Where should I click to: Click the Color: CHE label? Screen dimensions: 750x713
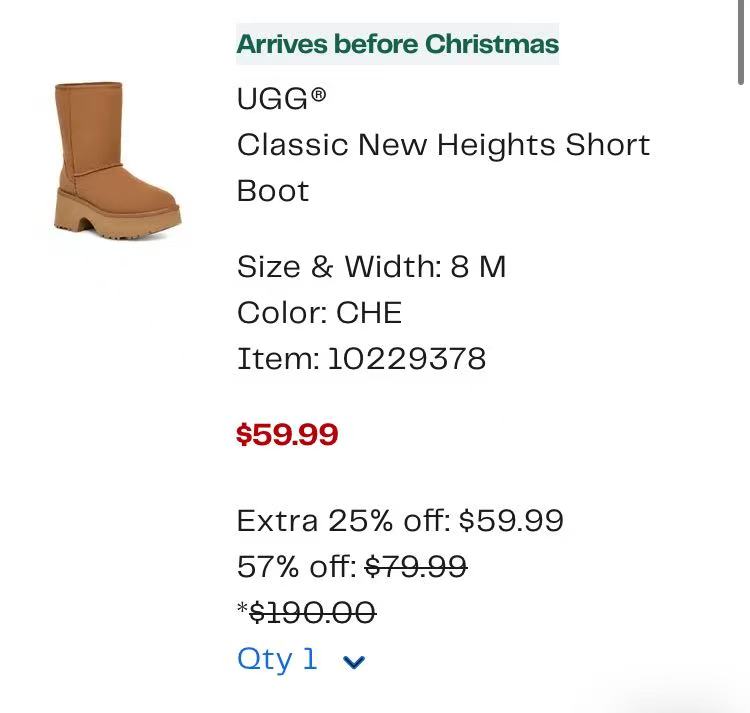(320, 313)
